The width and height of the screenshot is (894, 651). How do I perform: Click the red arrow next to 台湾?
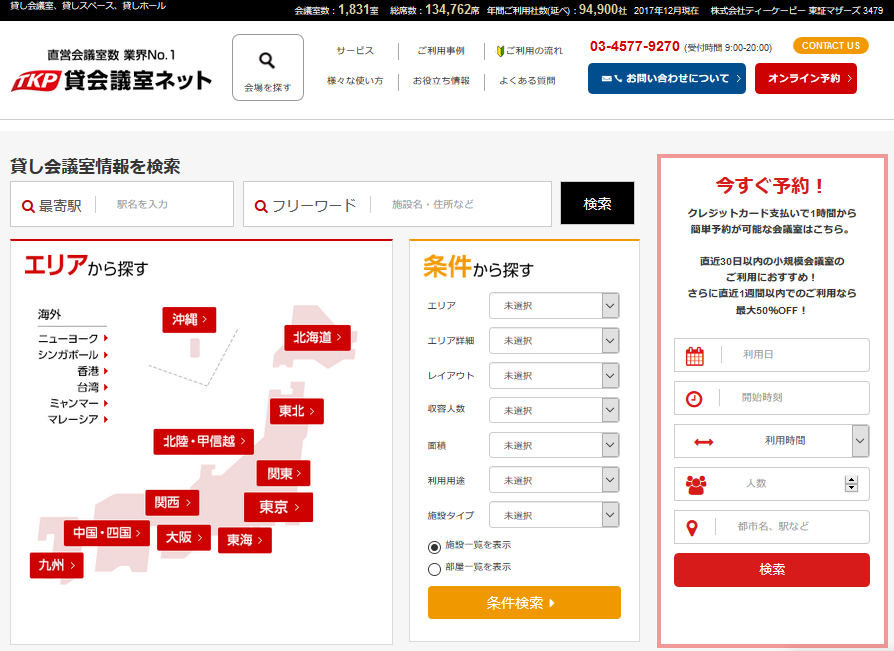[x=106, y=387]
